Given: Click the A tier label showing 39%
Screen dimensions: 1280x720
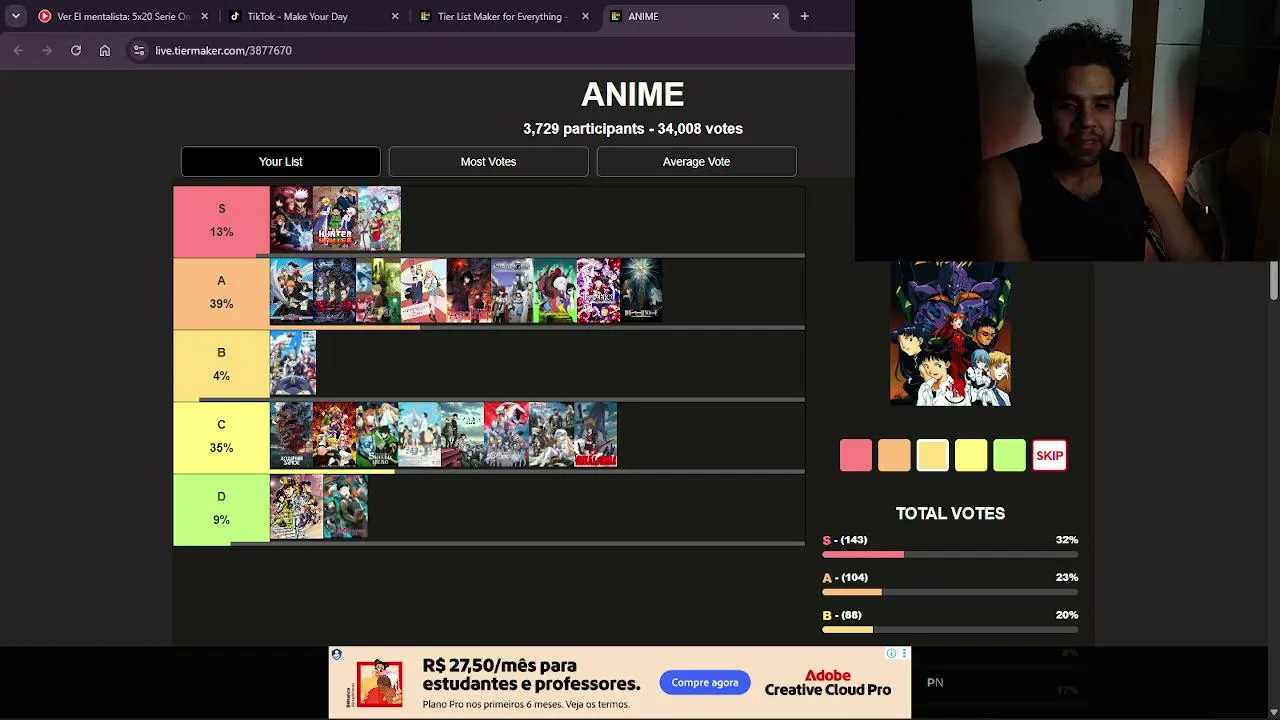Looking at the screenshot, I should [x=221, y=294].
